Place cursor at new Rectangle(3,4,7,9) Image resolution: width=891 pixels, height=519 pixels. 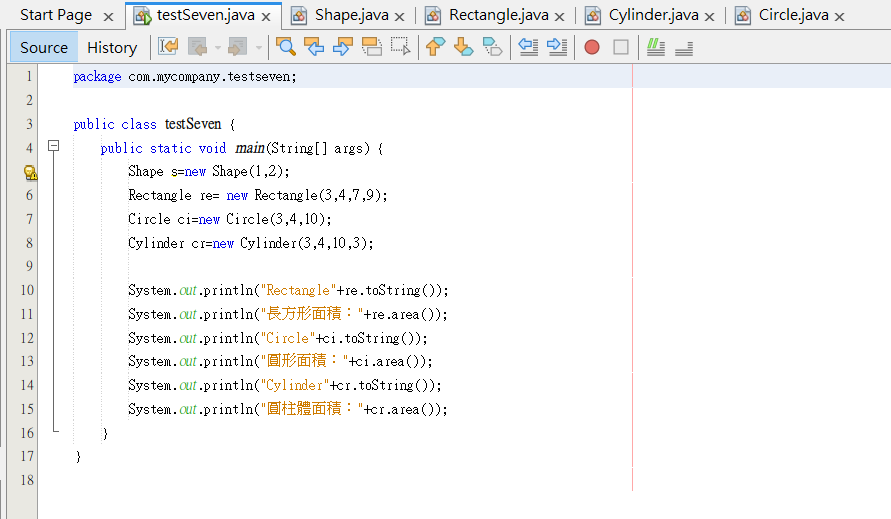[306, 196]
